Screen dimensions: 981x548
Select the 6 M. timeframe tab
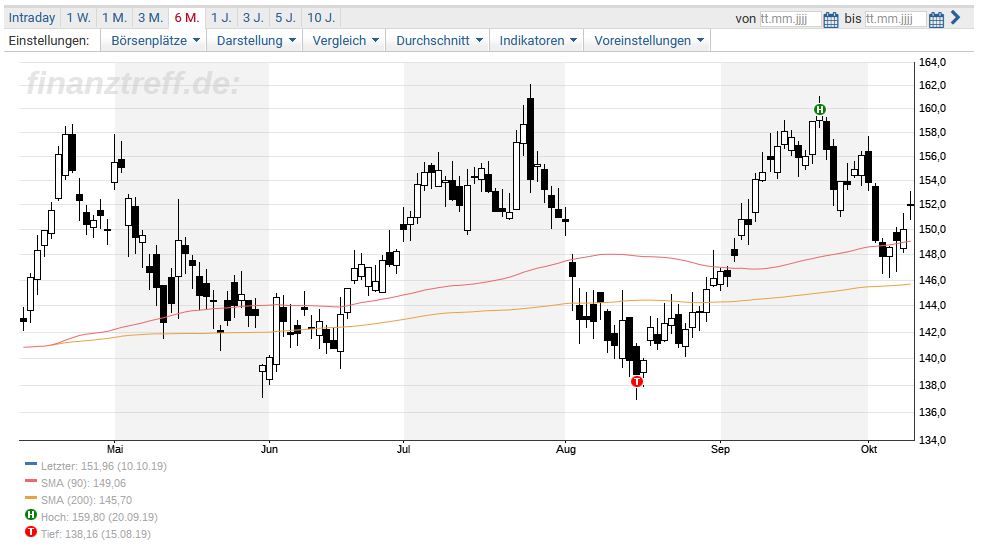point(186,18)
